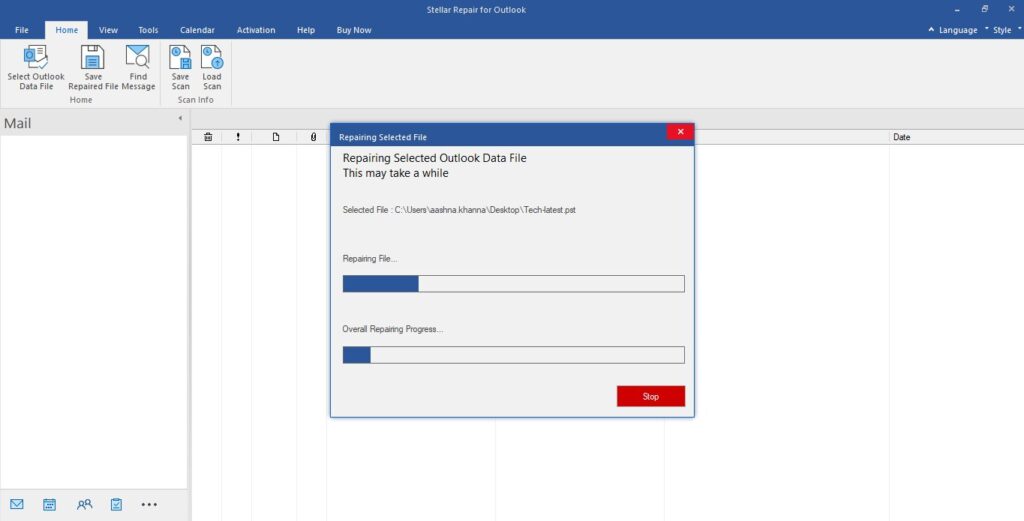Click the deleted items trash column header icon
The height and width of the screenshot is (521, 1024).
pos(208,137)
